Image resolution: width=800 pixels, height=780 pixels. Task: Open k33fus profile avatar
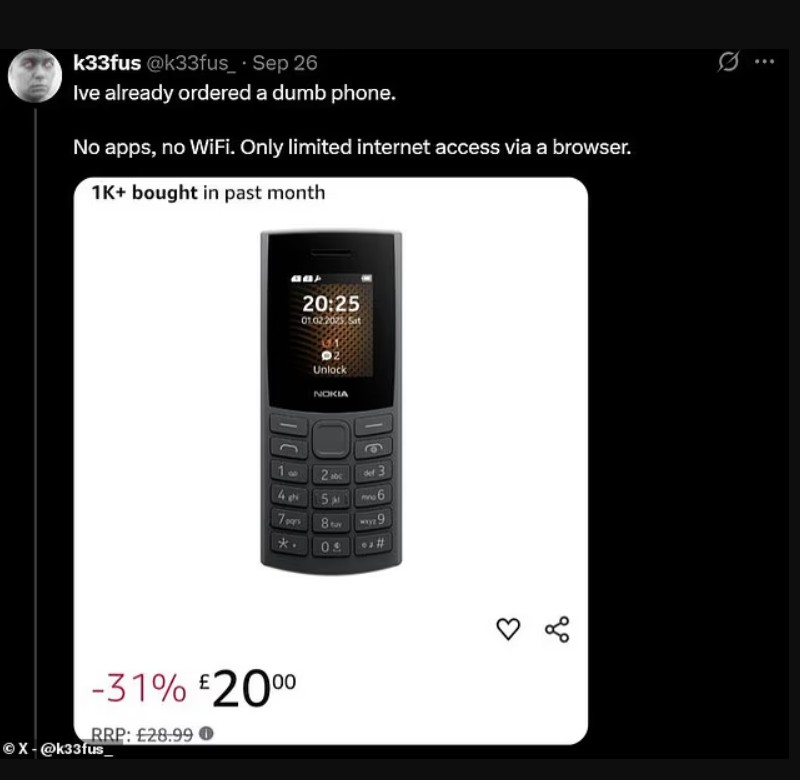pos(35,76)
